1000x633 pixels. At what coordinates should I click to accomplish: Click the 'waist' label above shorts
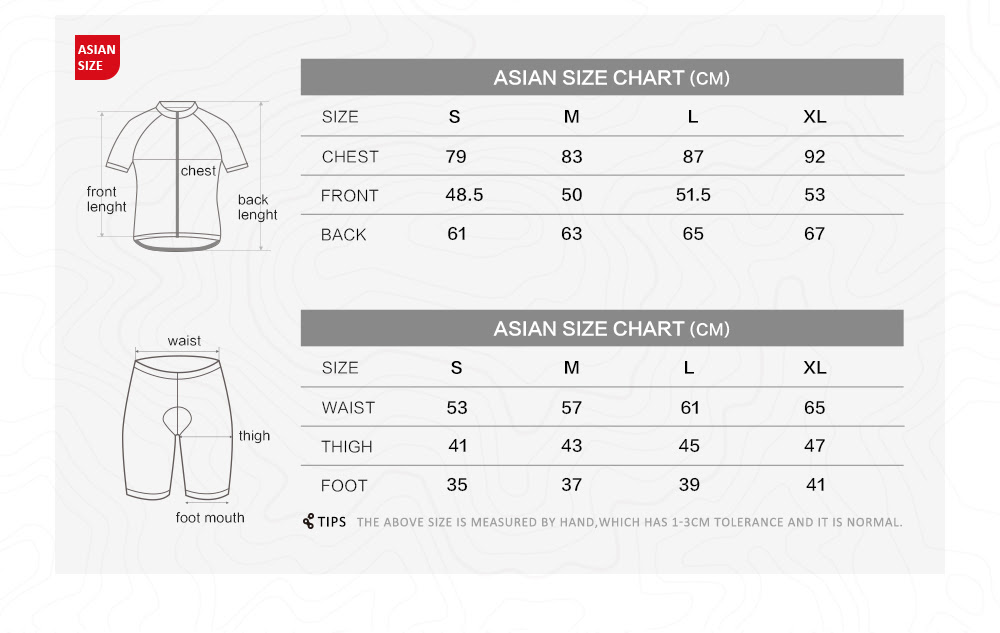pos(184,340)
